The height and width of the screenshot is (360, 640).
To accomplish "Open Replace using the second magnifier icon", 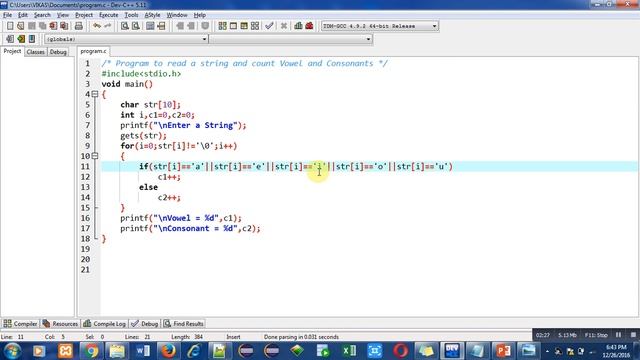I will (x=136, y=26).
